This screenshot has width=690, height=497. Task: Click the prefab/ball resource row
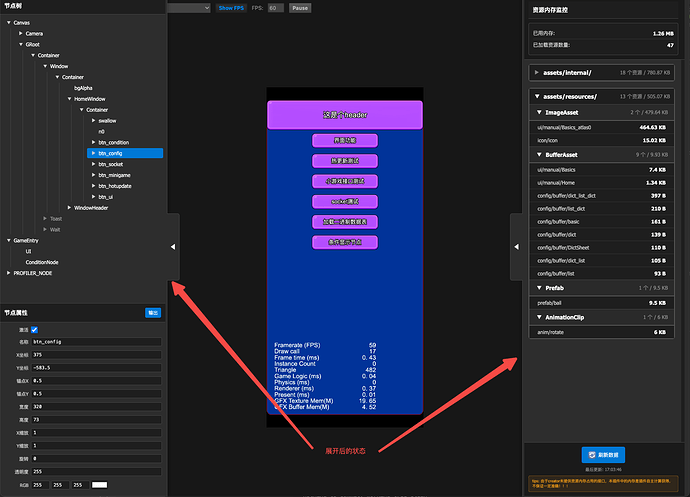click(602, 303)
